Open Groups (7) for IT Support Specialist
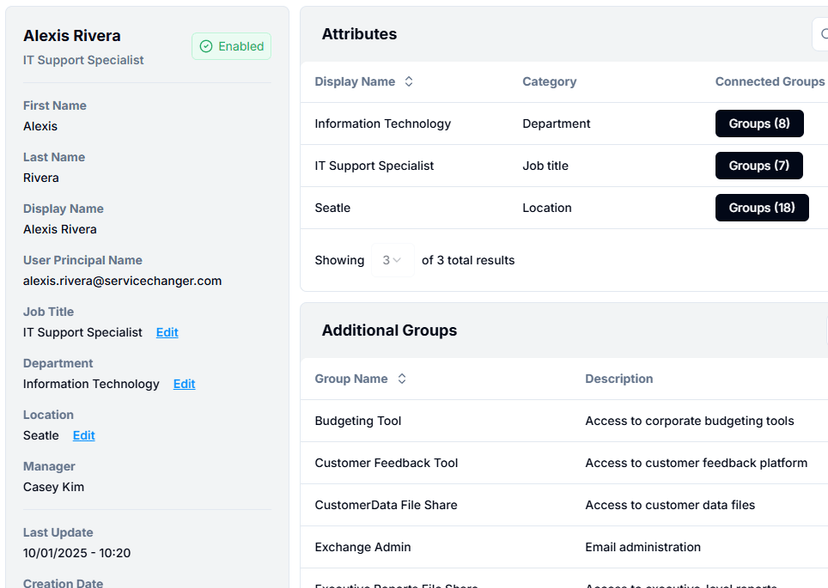Viewport: 828px width, 588px height. point(758,165)
